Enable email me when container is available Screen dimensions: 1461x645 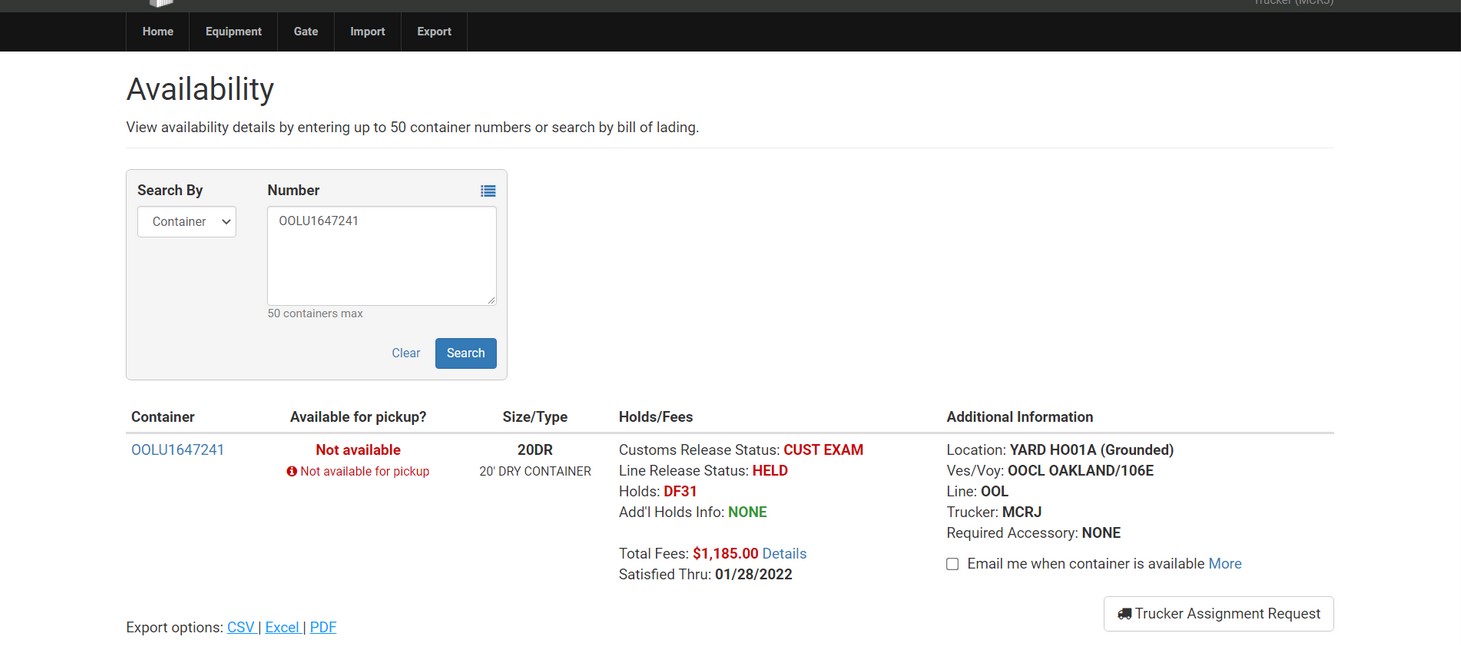(952, 564)
